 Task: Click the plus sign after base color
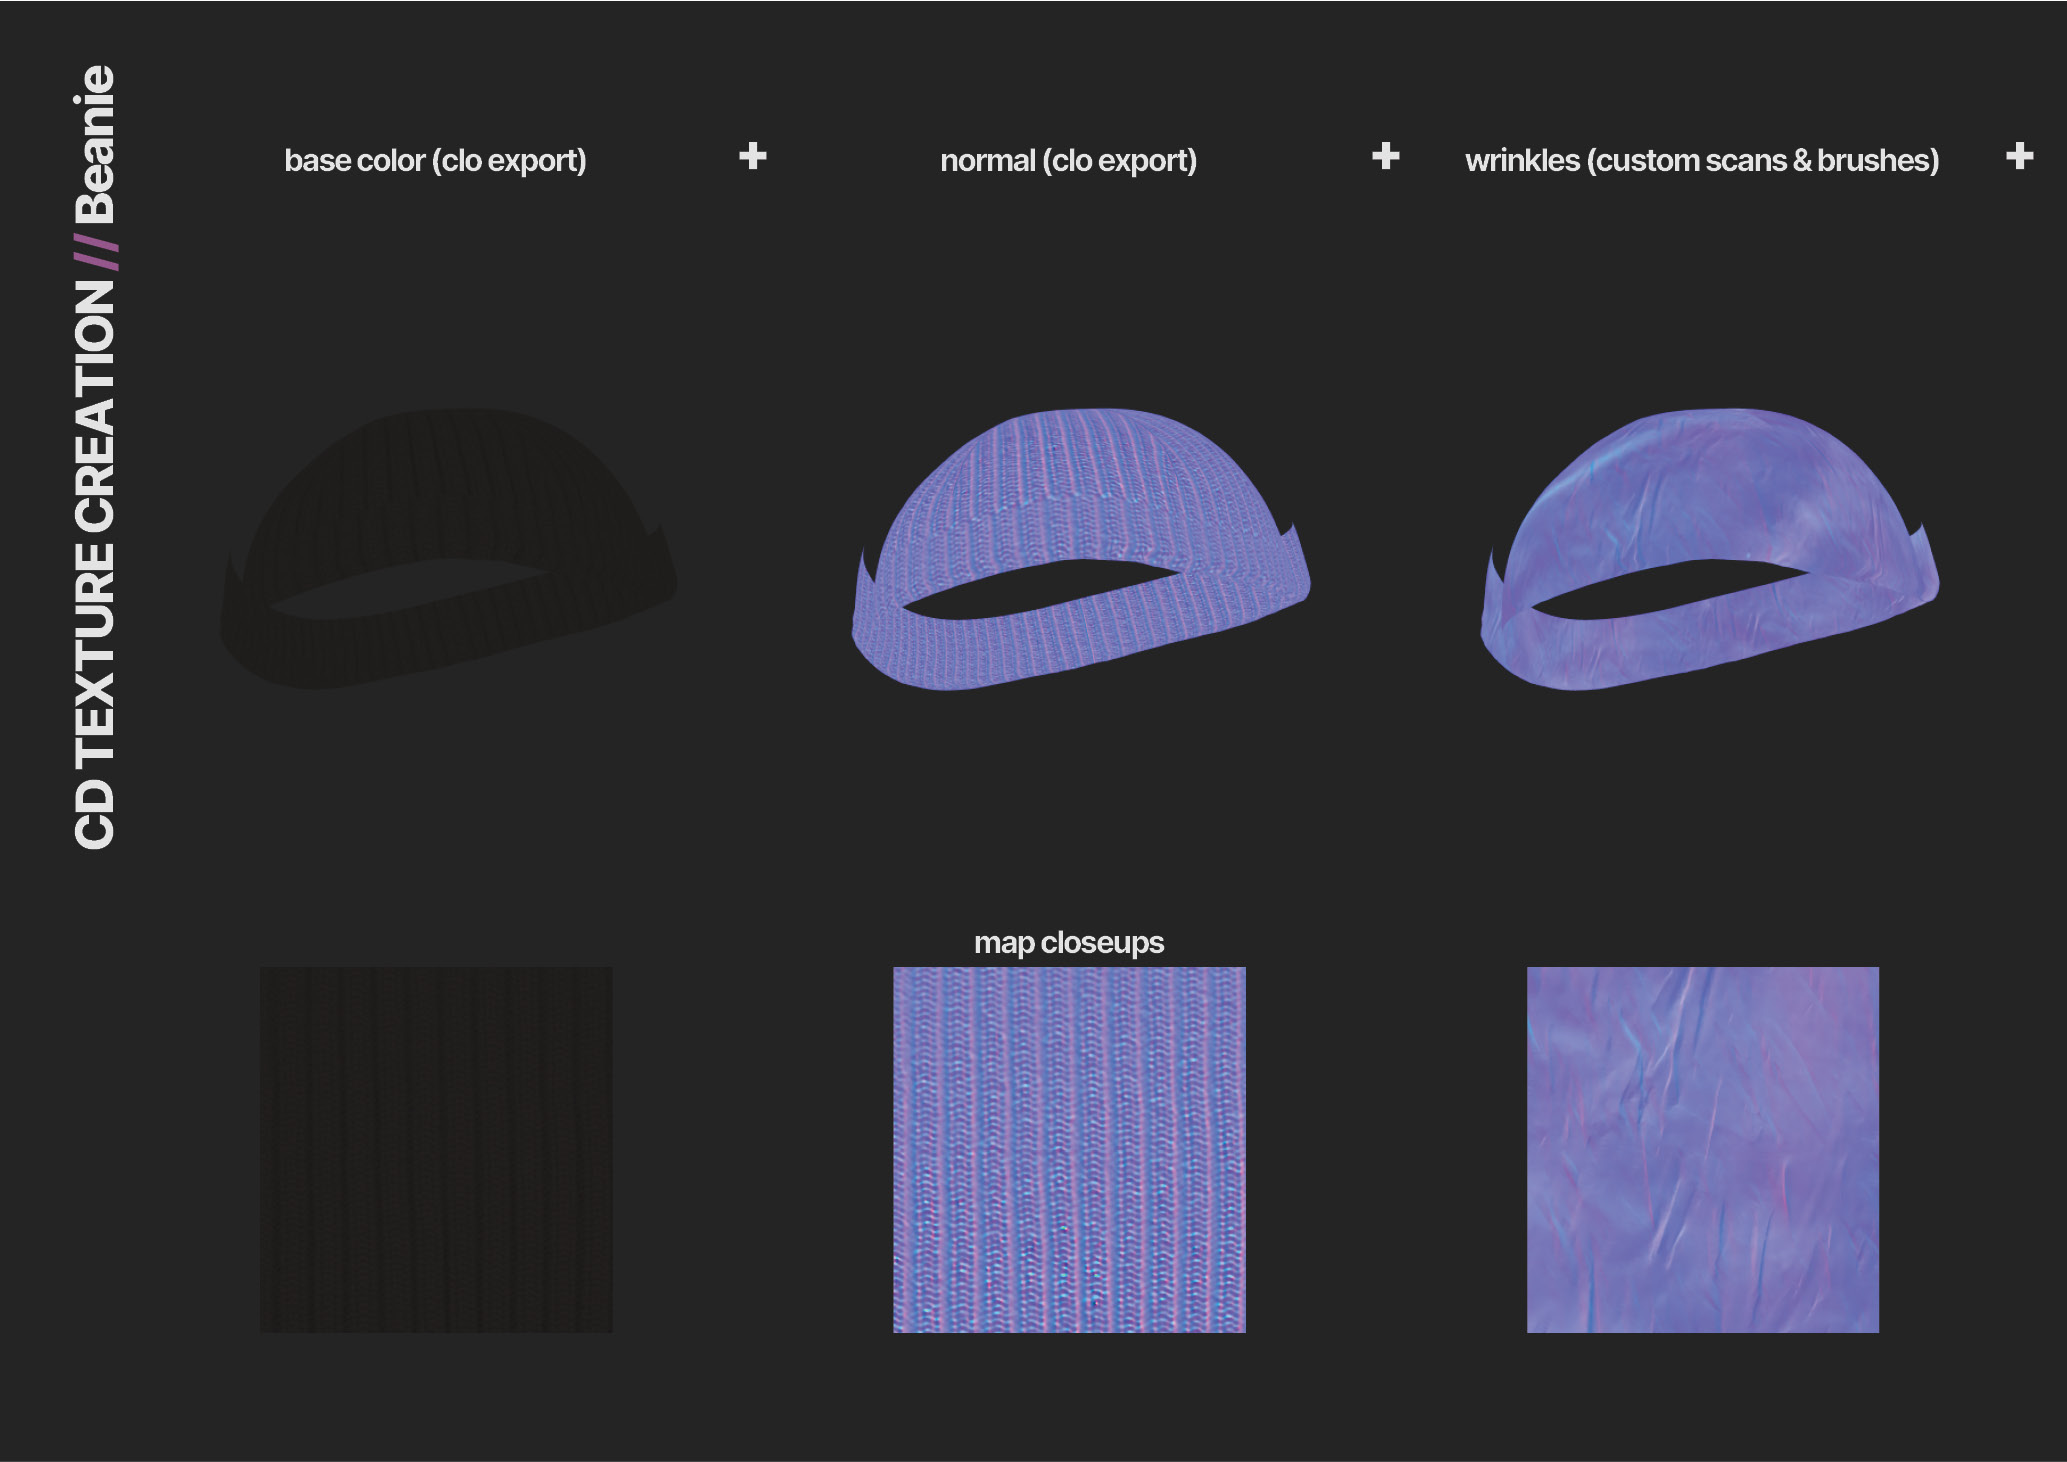753,156
